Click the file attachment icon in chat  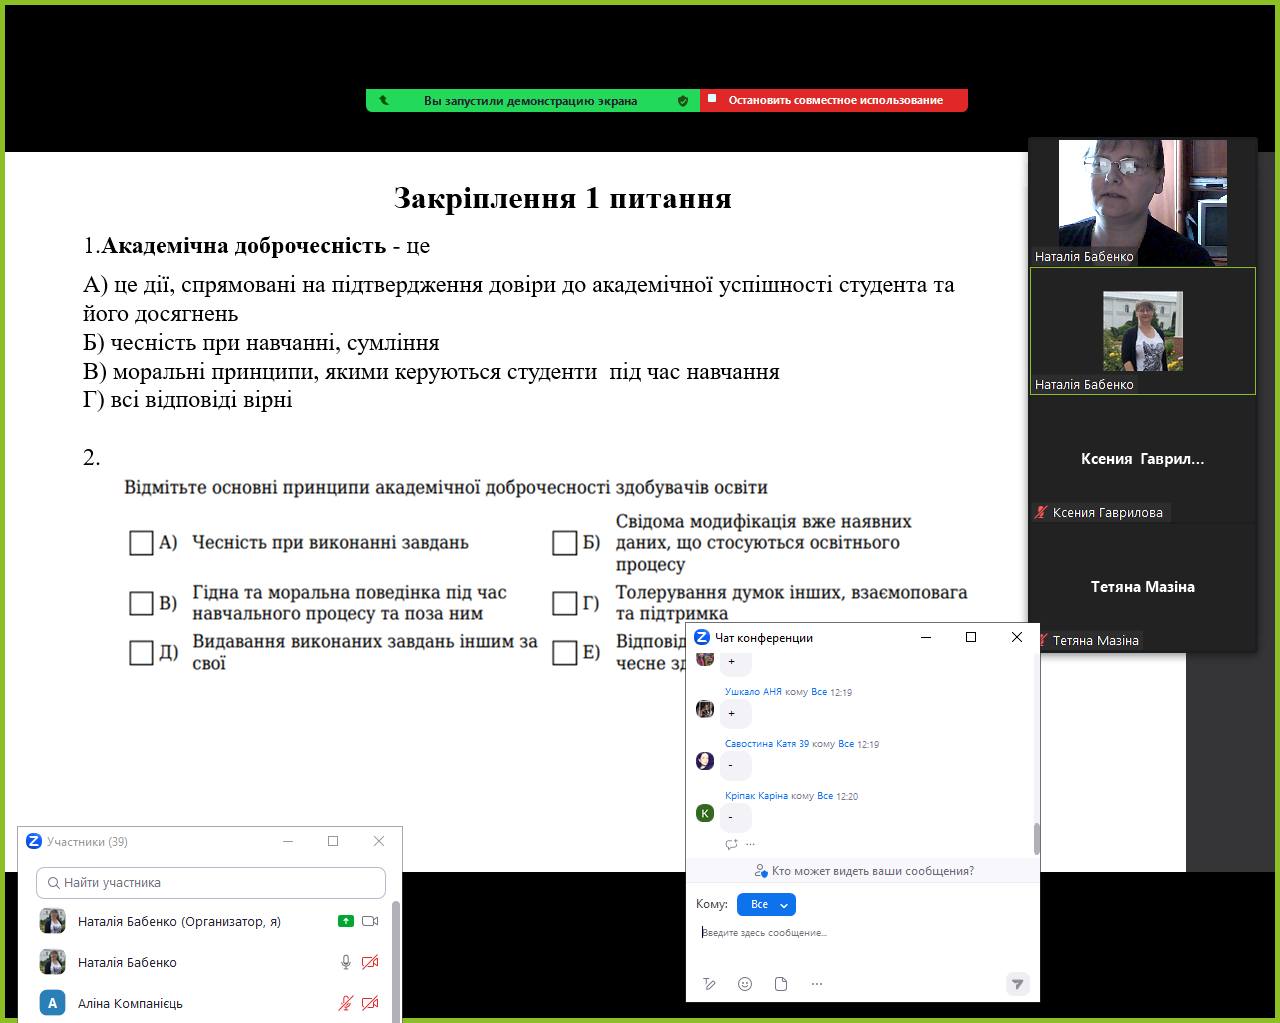tap(781, 984)
